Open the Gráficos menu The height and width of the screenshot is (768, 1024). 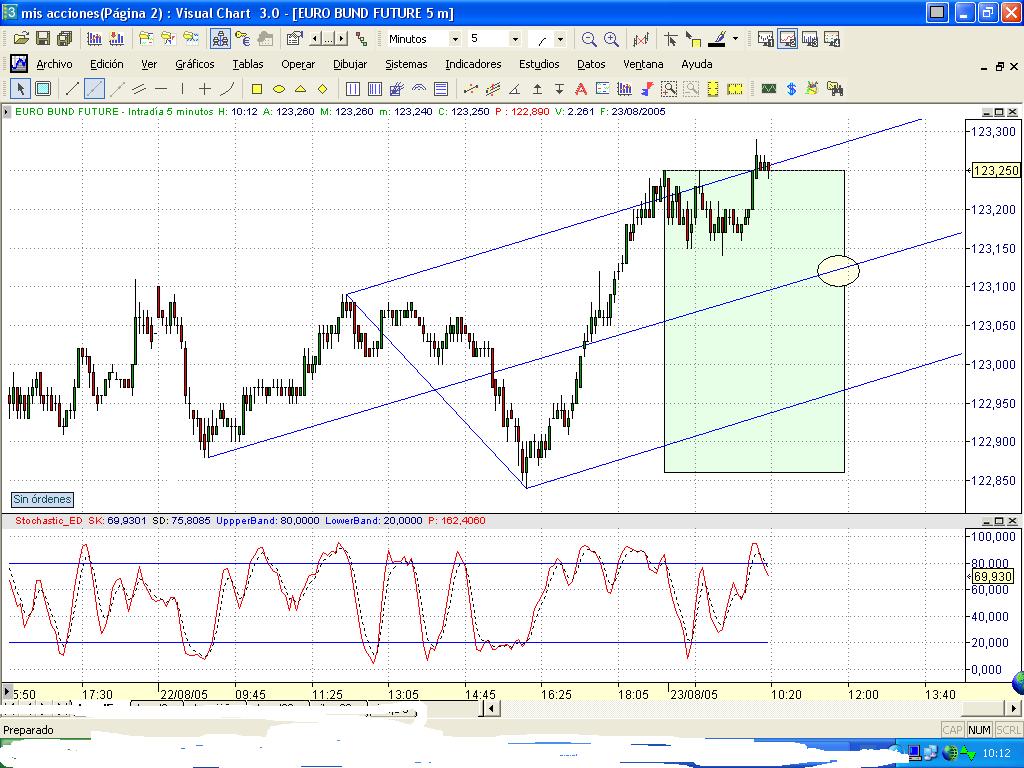pos(195,64)
